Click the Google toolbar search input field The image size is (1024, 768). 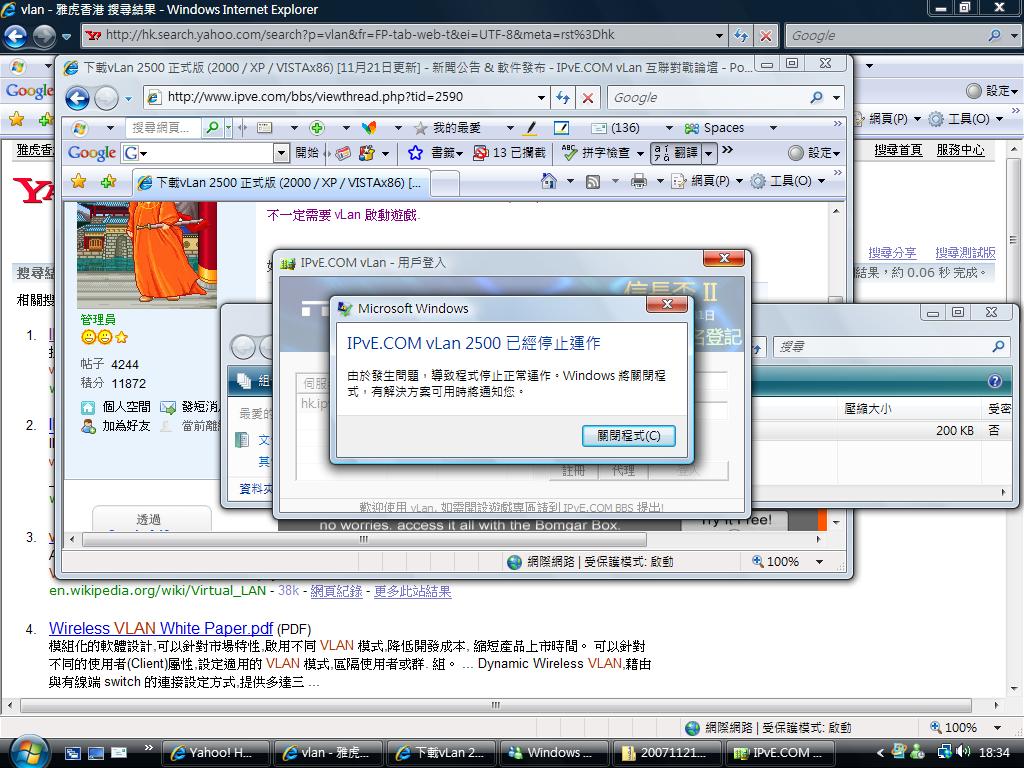click(208, 153)
